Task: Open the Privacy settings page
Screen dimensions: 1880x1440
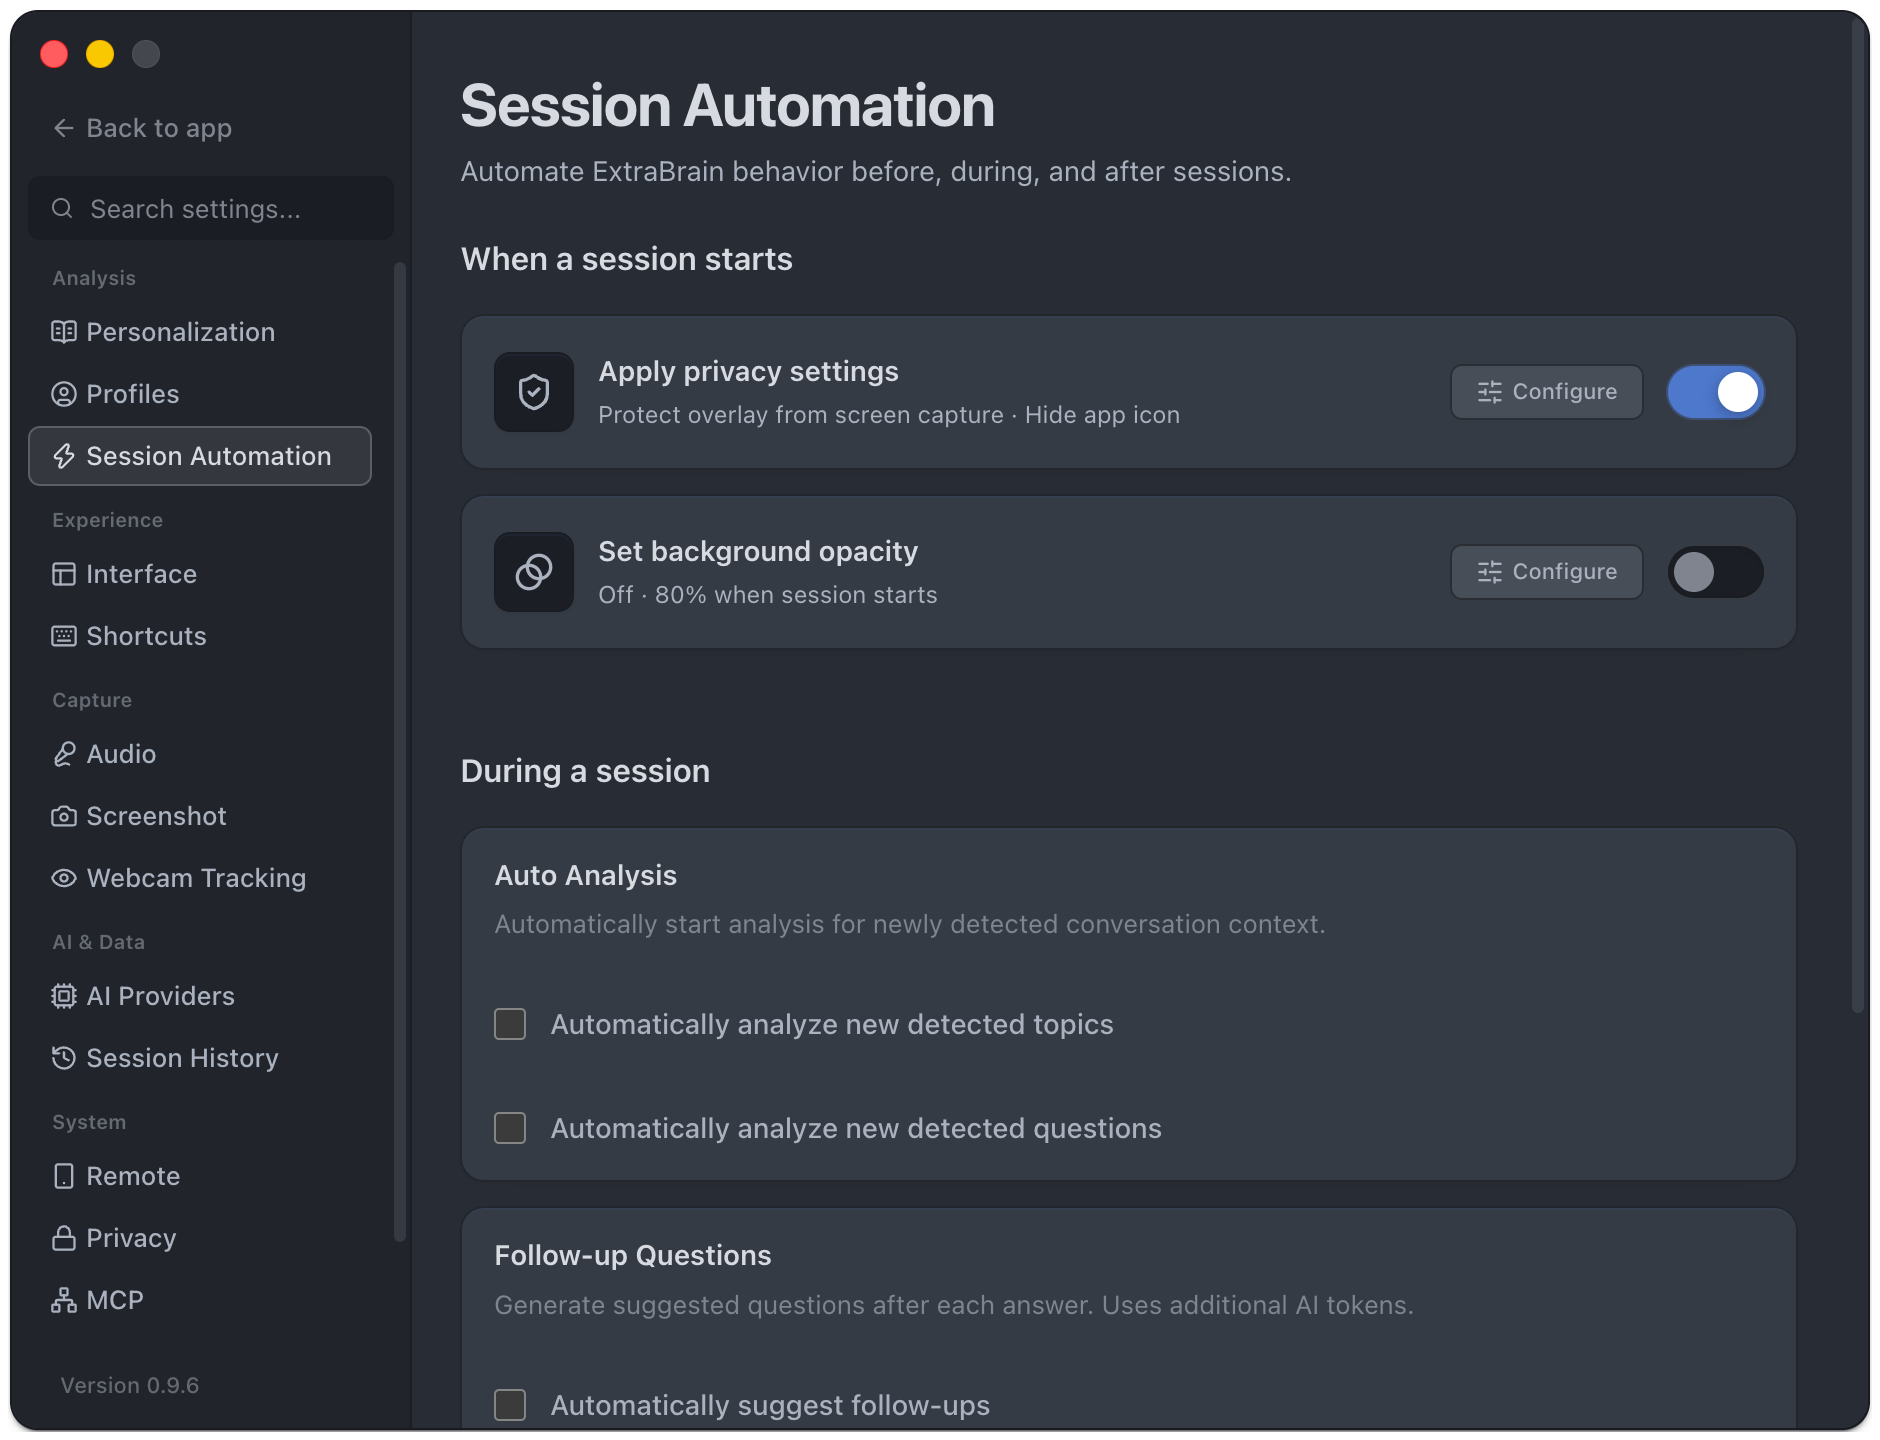Action: click(x=200, y=1238)
